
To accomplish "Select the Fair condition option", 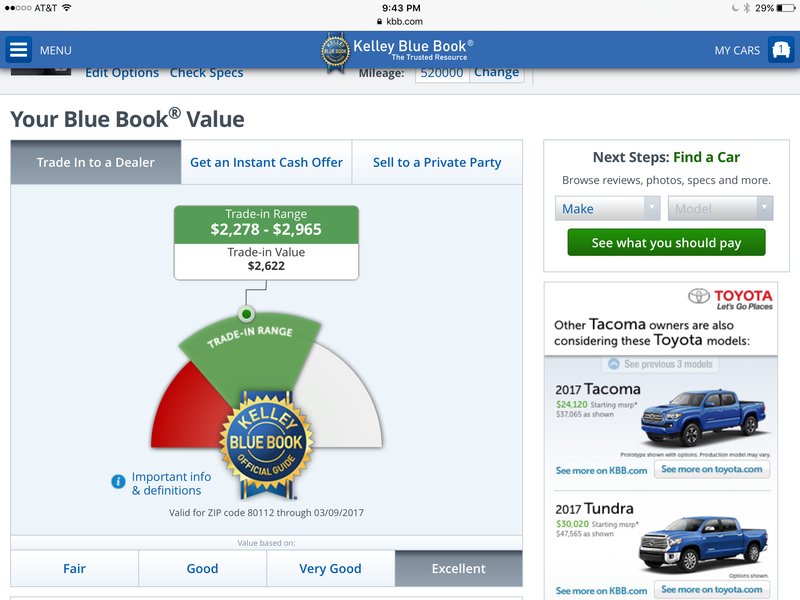I will point(74,568).
